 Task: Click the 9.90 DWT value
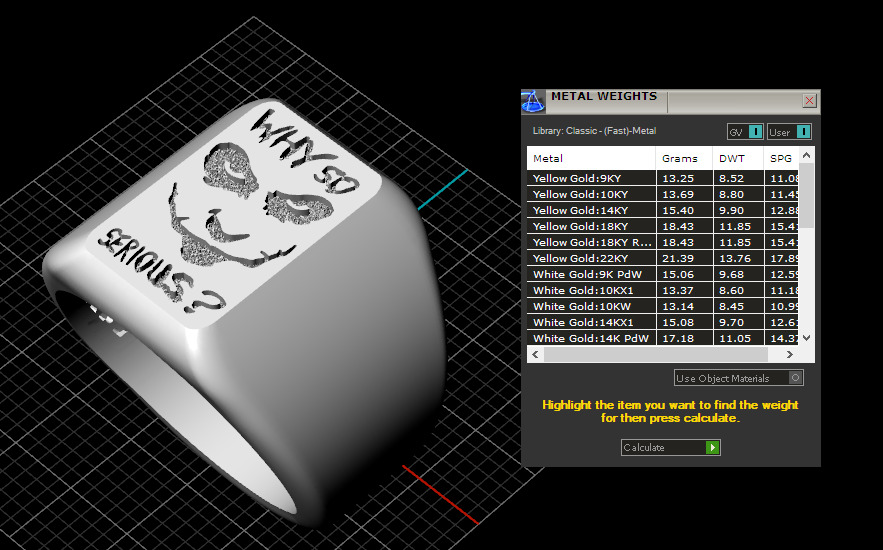coord(732,211)
